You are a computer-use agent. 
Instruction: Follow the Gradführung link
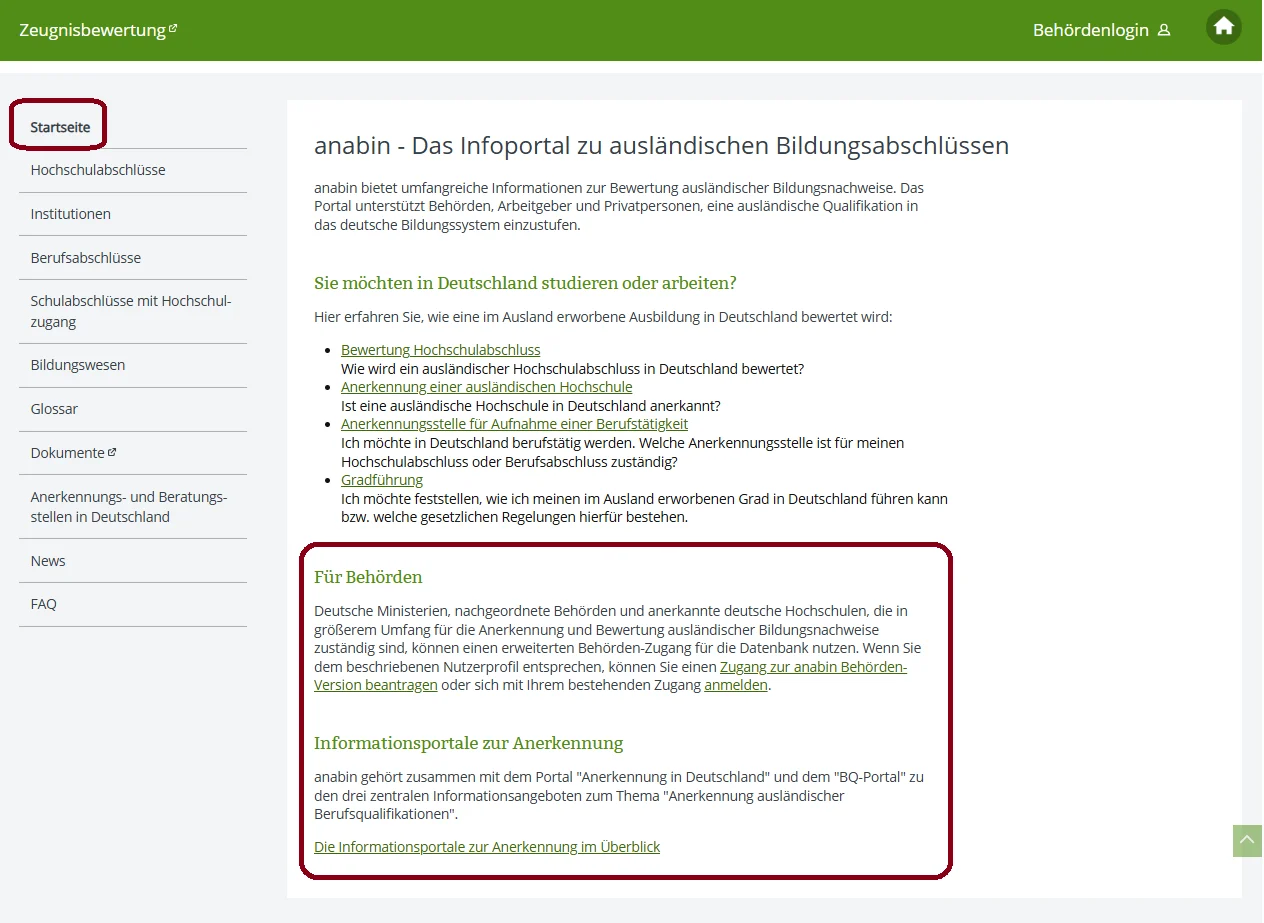tap(382, 480)
